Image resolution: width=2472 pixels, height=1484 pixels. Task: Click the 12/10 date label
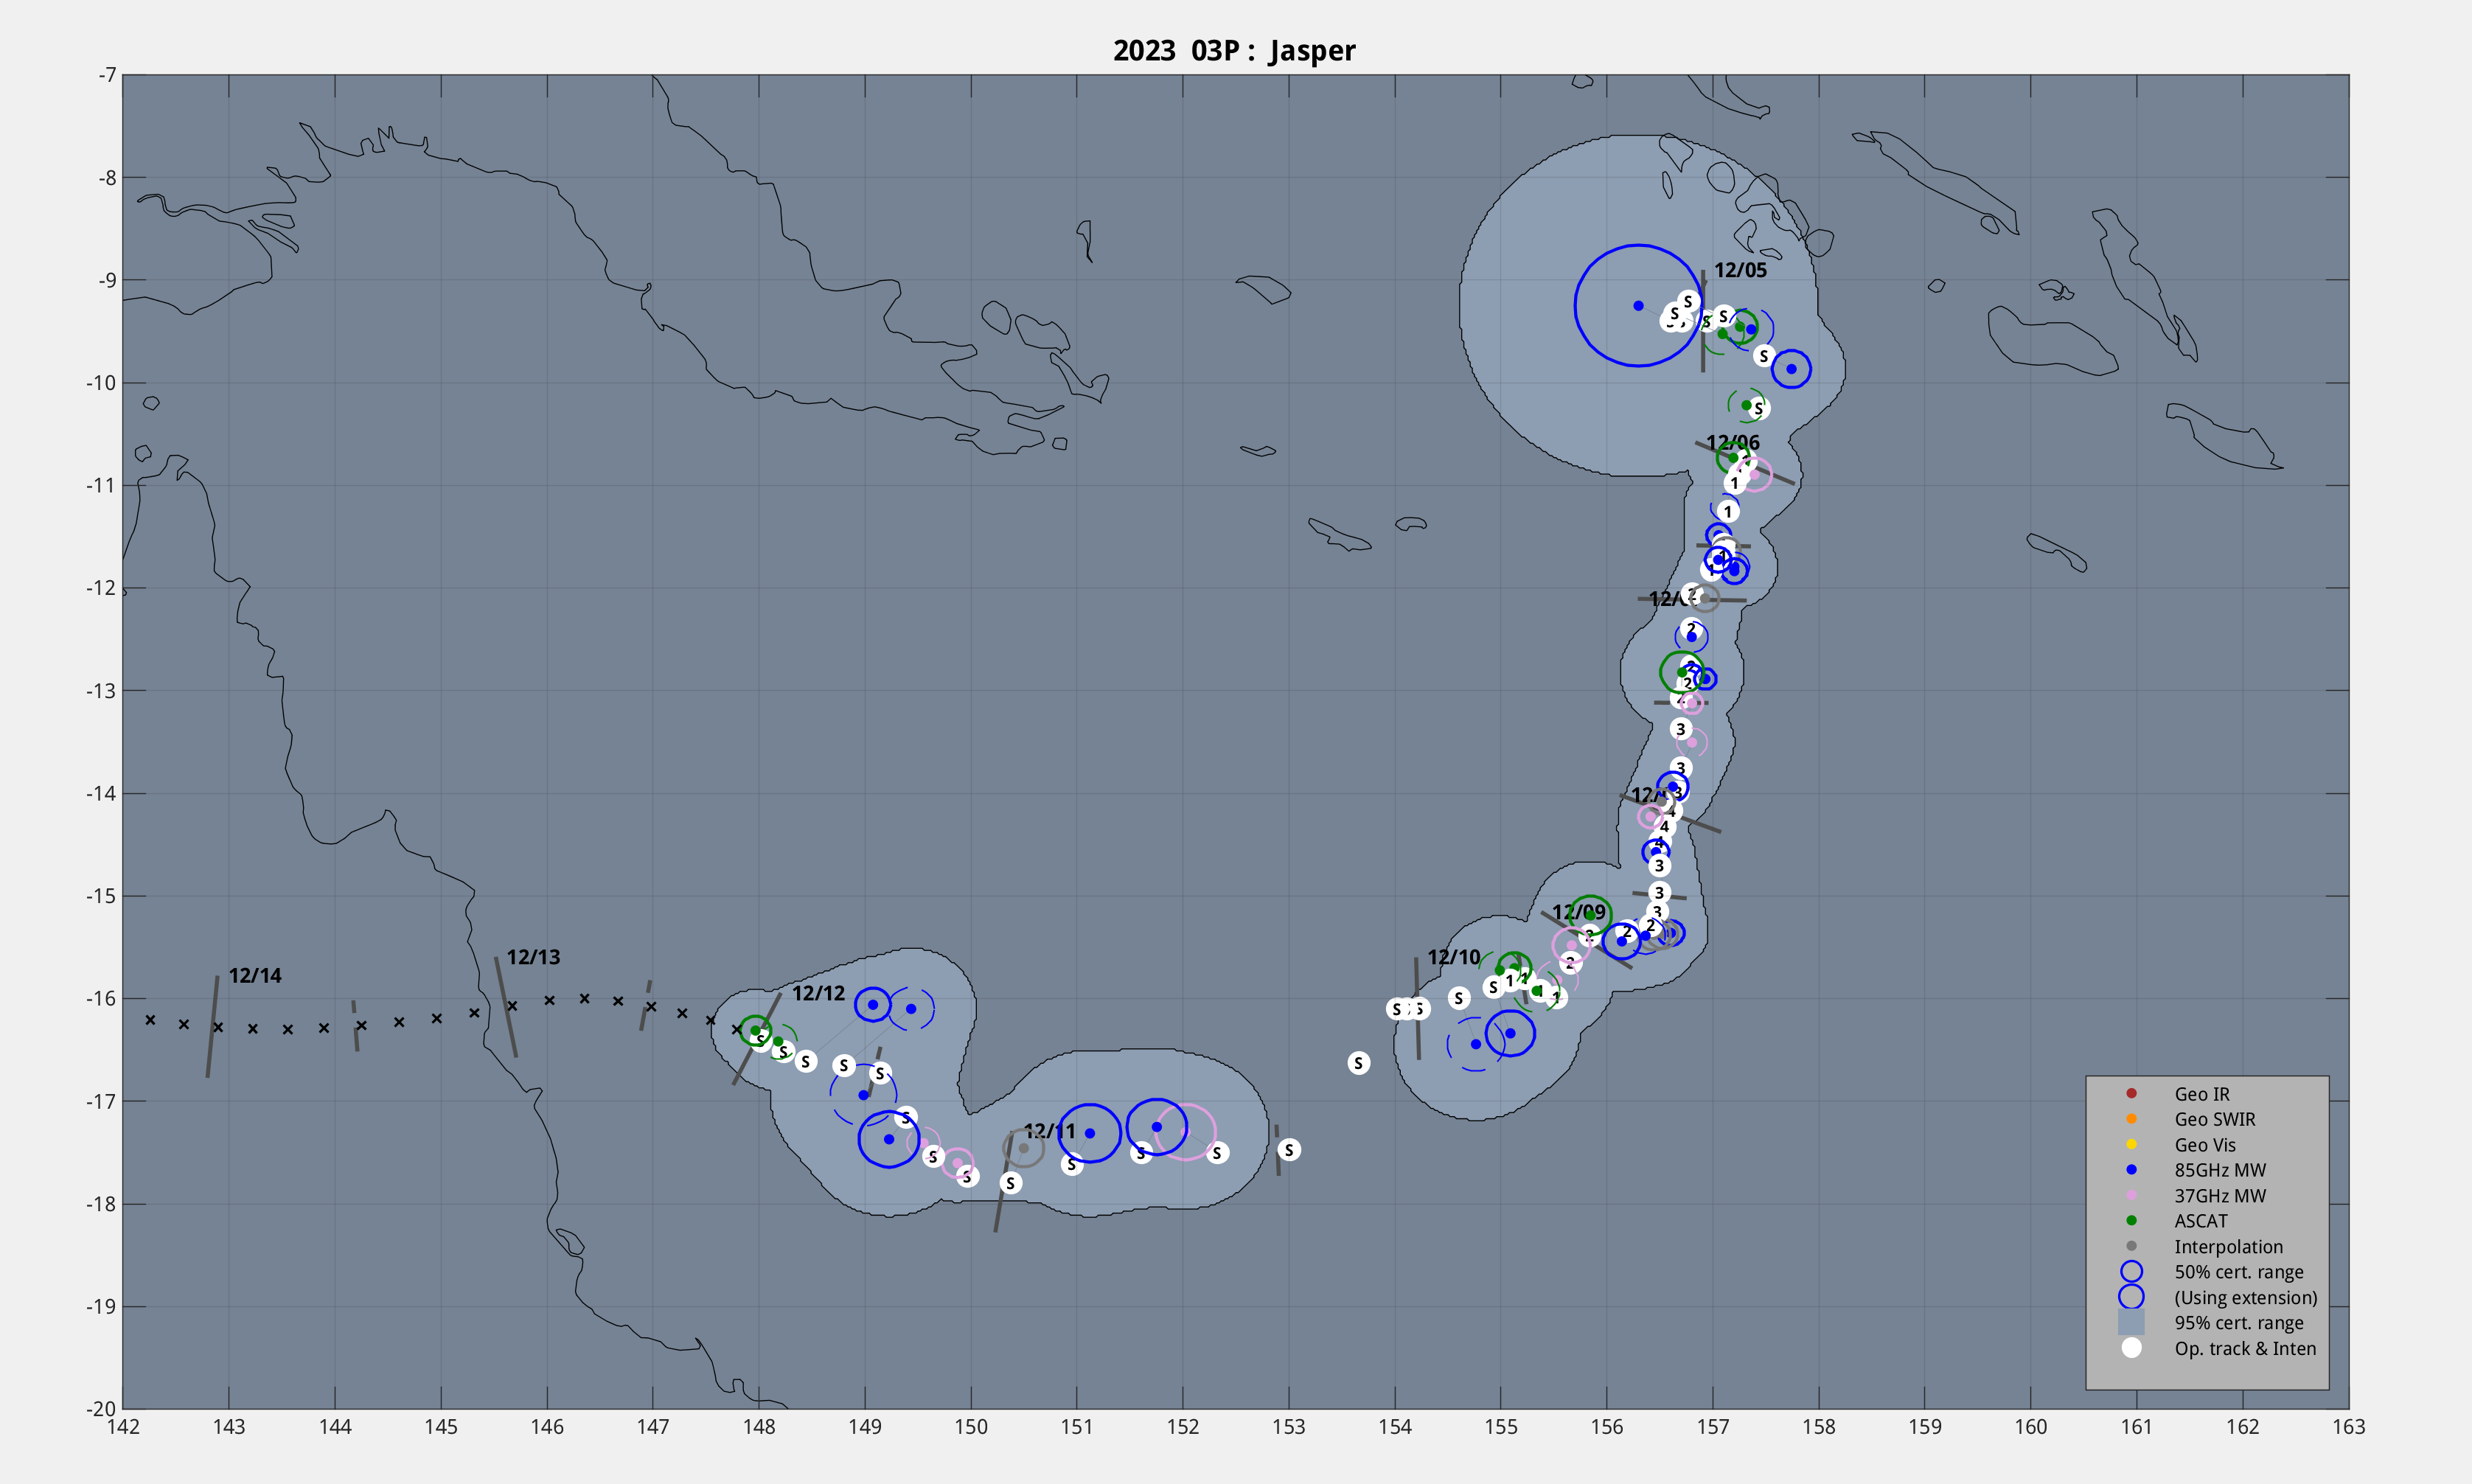click(x=1453, y=957)
